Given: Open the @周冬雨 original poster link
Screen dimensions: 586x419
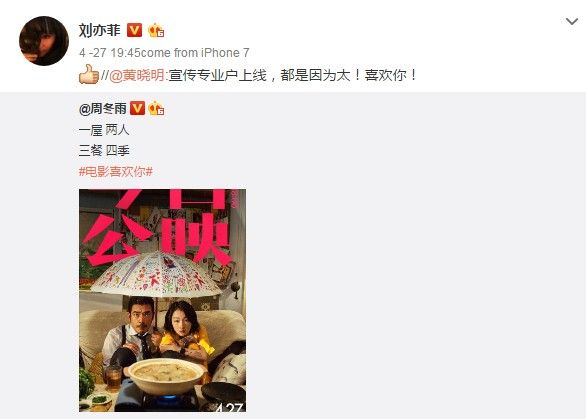Looking at the screenshot, I should point(103,108).
